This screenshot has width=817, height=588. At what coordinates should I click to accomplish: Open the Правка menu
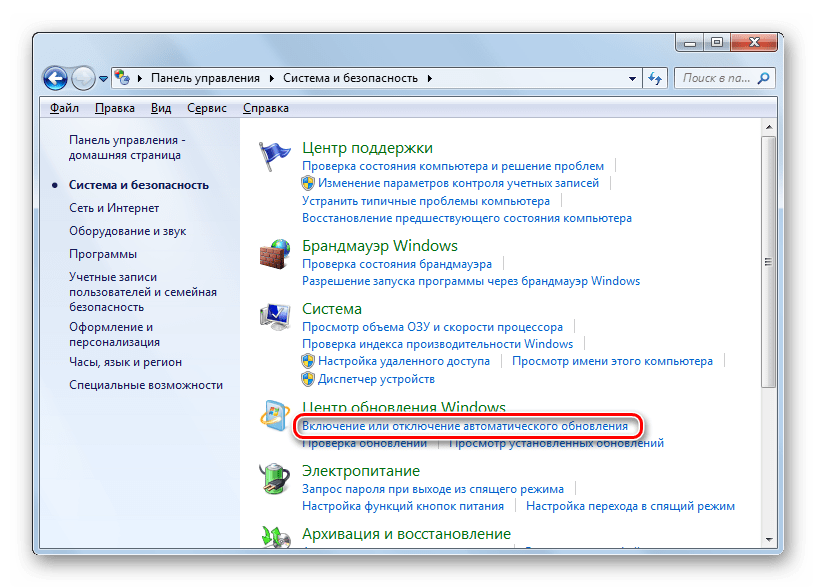[x=115, y=108]
